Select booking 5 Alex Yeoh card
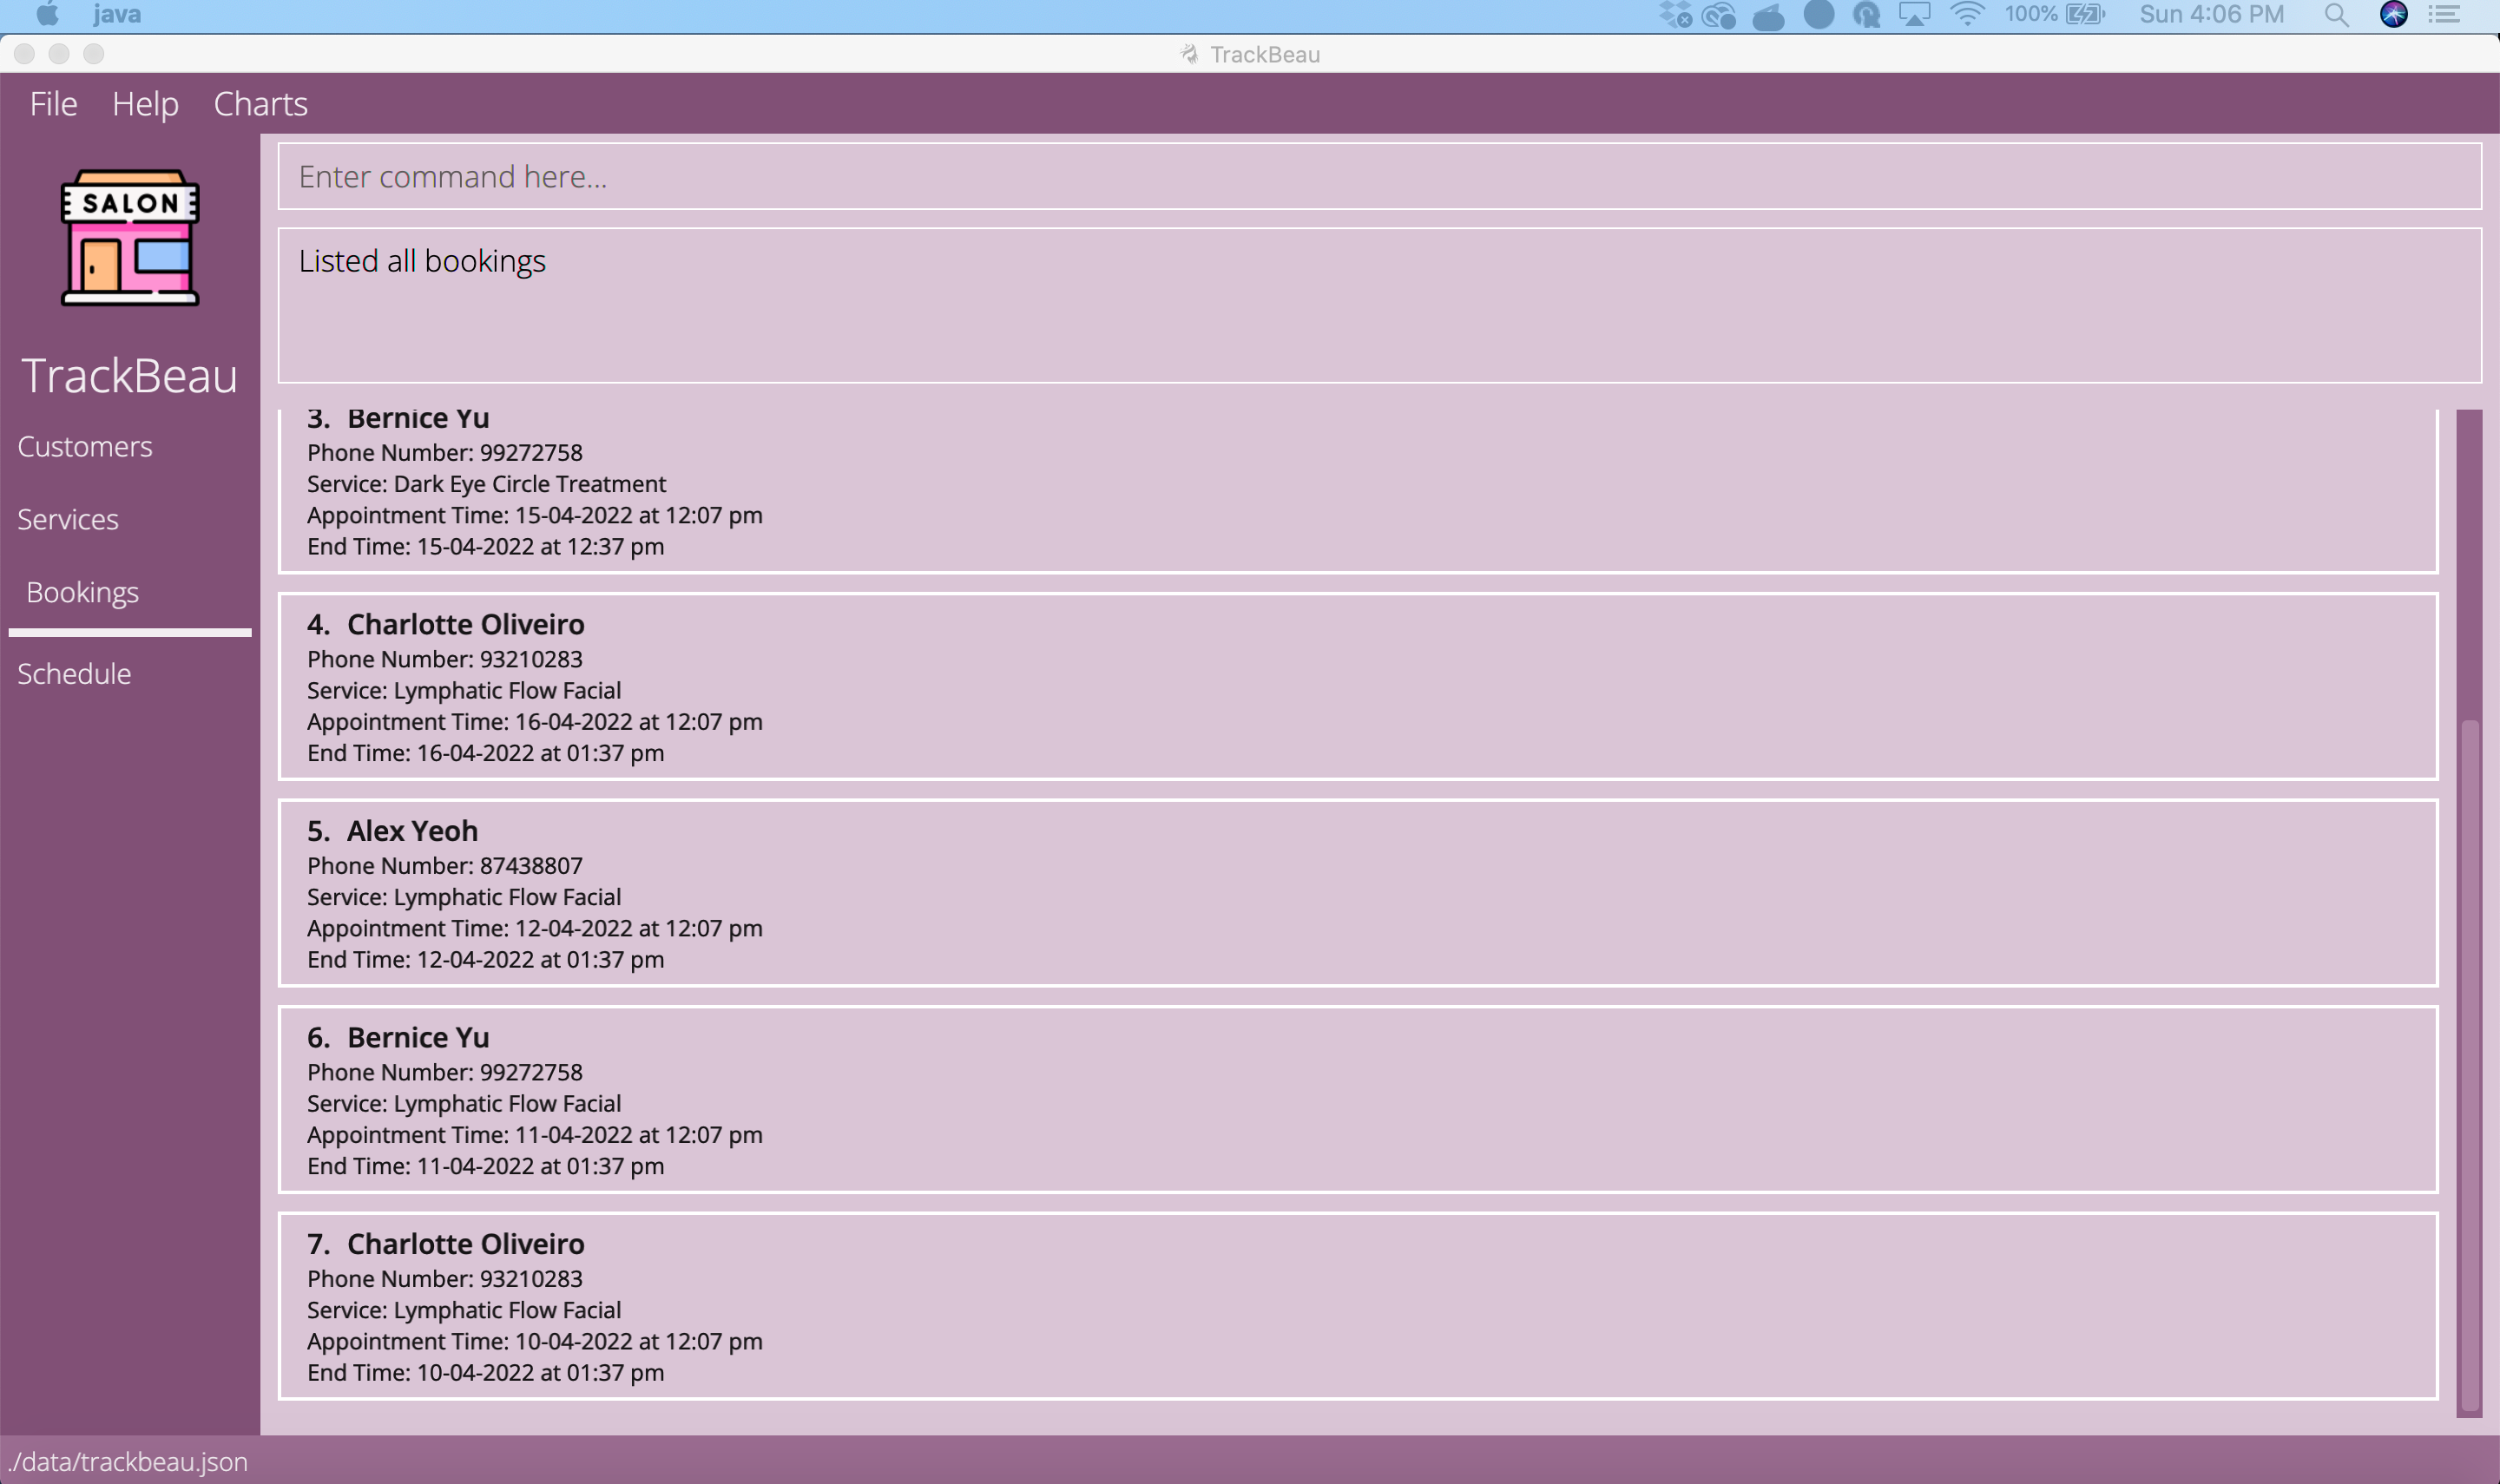 tap(1357, 893)
